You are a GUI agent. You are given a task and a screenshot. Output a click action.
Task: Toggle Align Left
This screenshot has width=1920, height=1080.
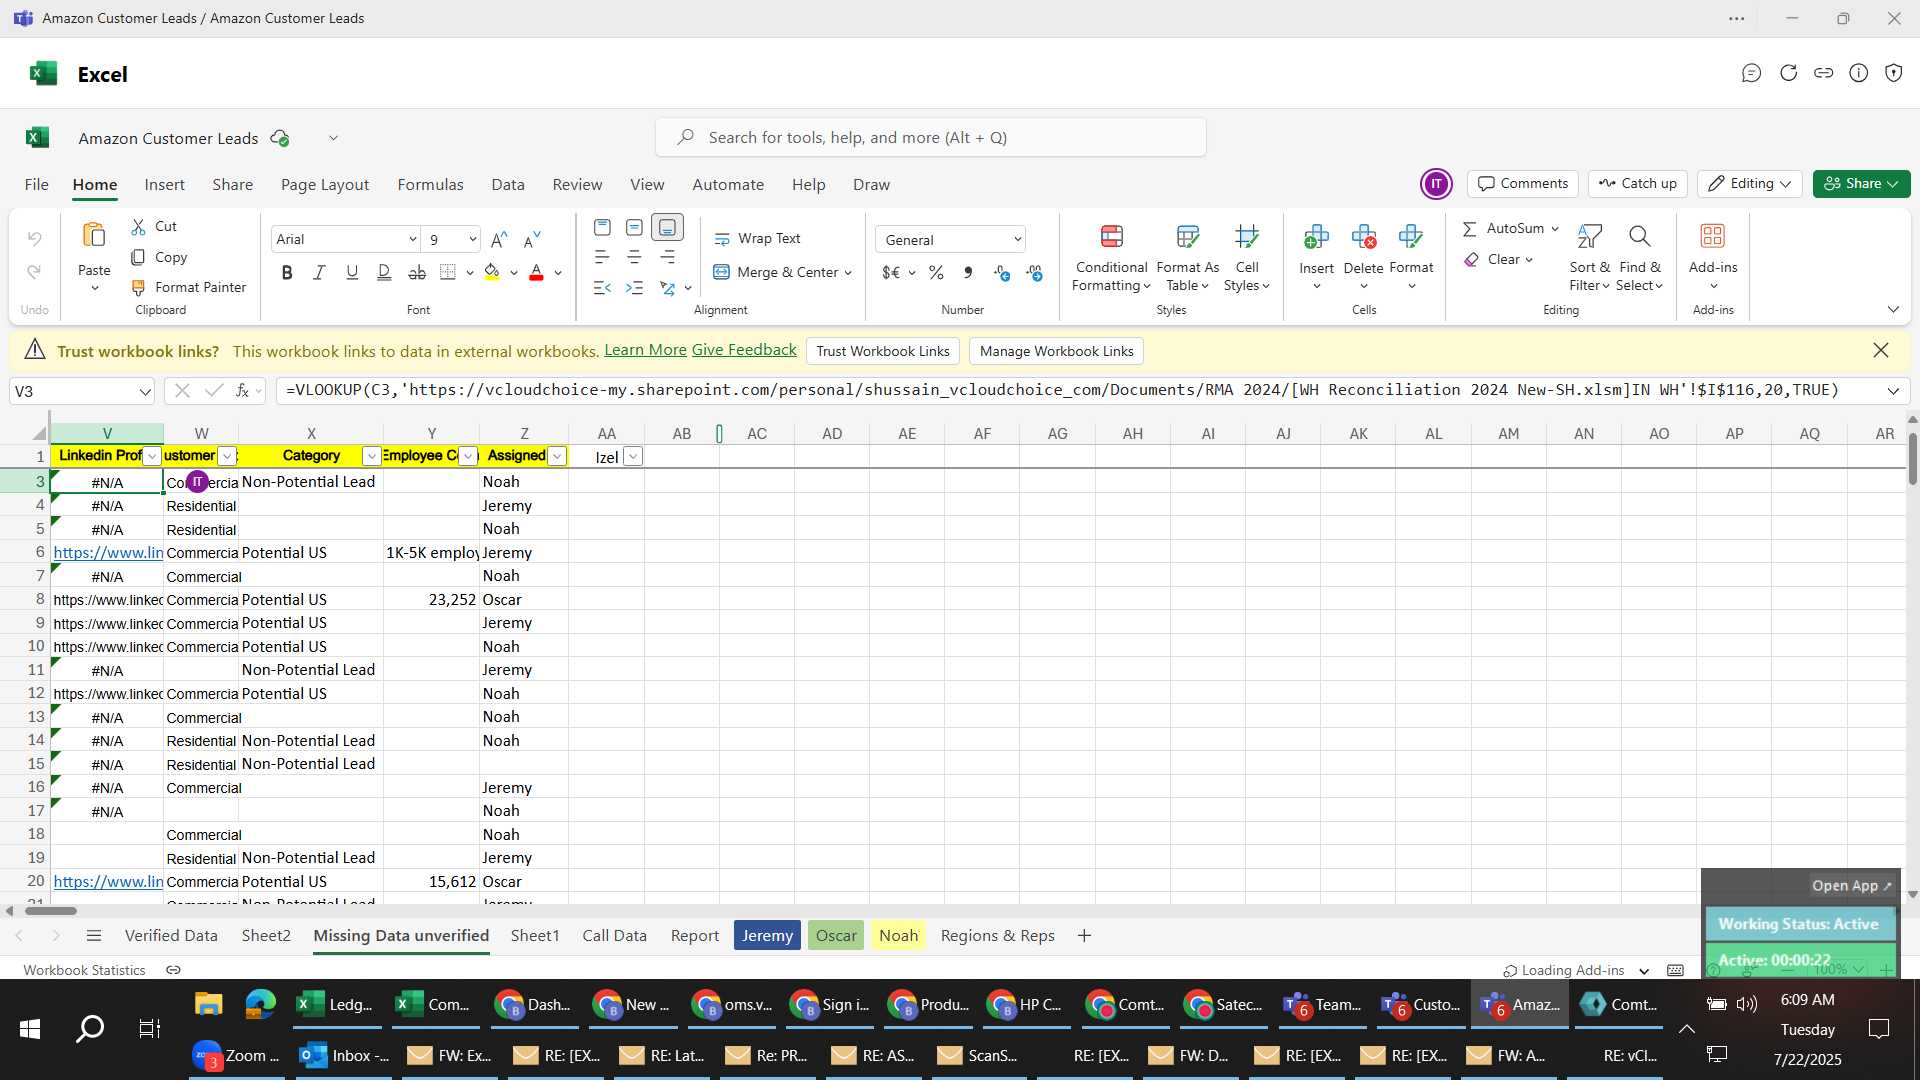pos(602,257)
